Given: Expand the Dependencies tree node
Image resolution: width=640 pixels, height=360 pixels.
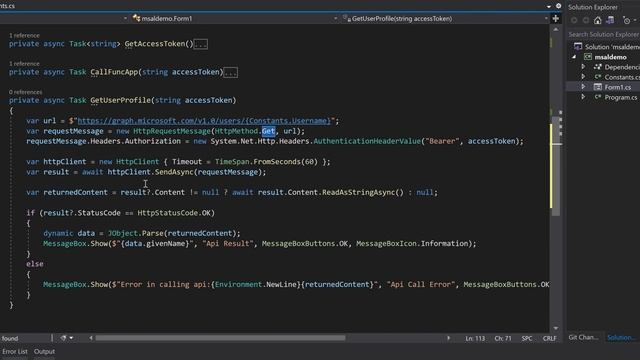Looking at the screenshot, I should [583, 67].
